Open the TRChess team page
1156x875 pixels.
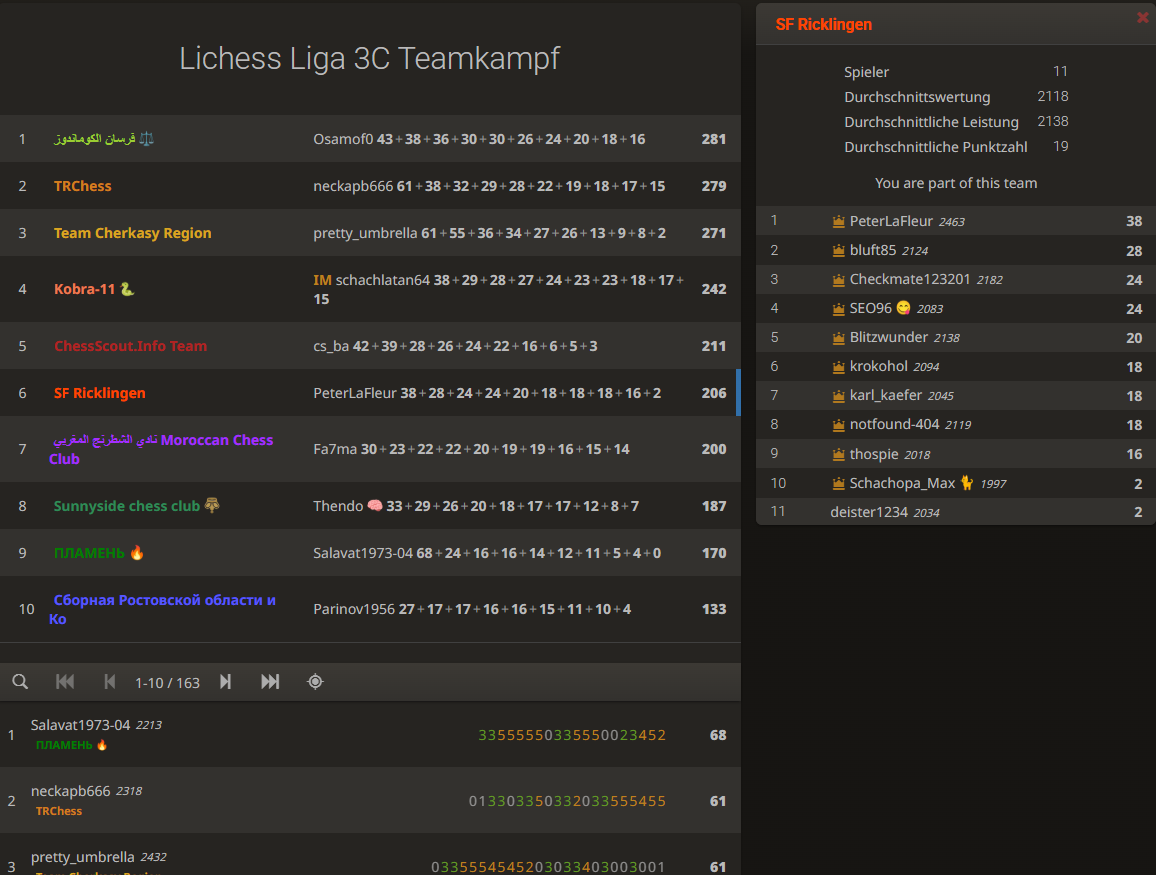pos(82,185)
